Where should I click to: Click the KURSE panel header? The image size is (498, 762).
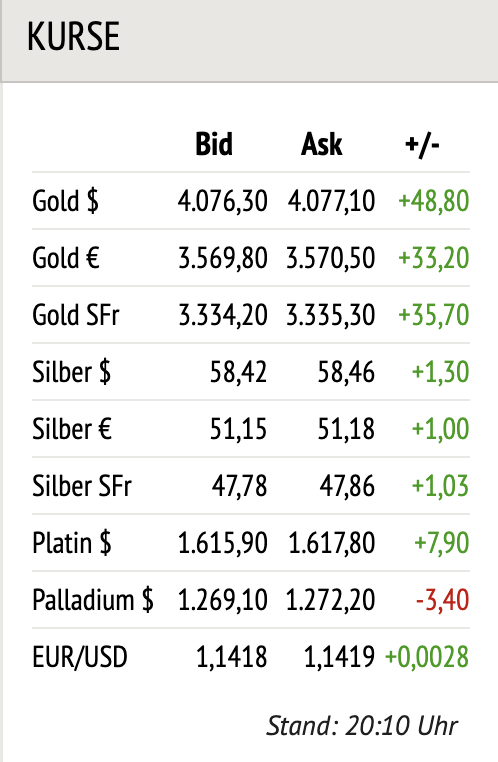point(249,40)
